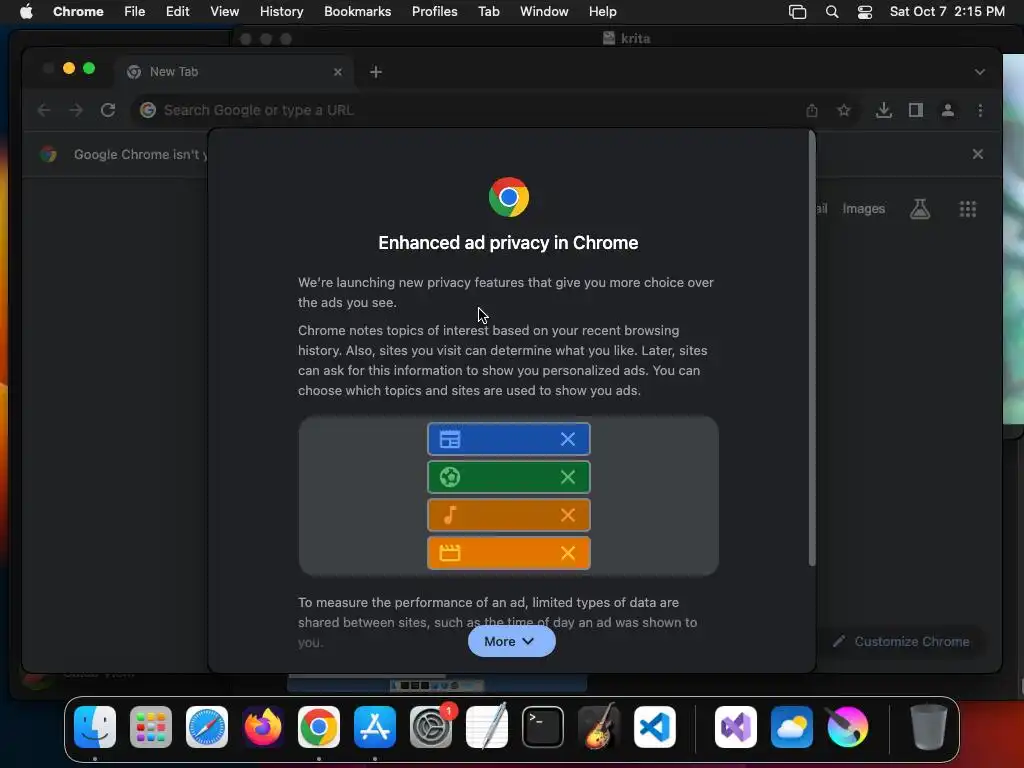The width and height of the screenshot is (1024, 768).
Task: Open Spotlight search in menu bar
Action: click(x=831, y=12)
